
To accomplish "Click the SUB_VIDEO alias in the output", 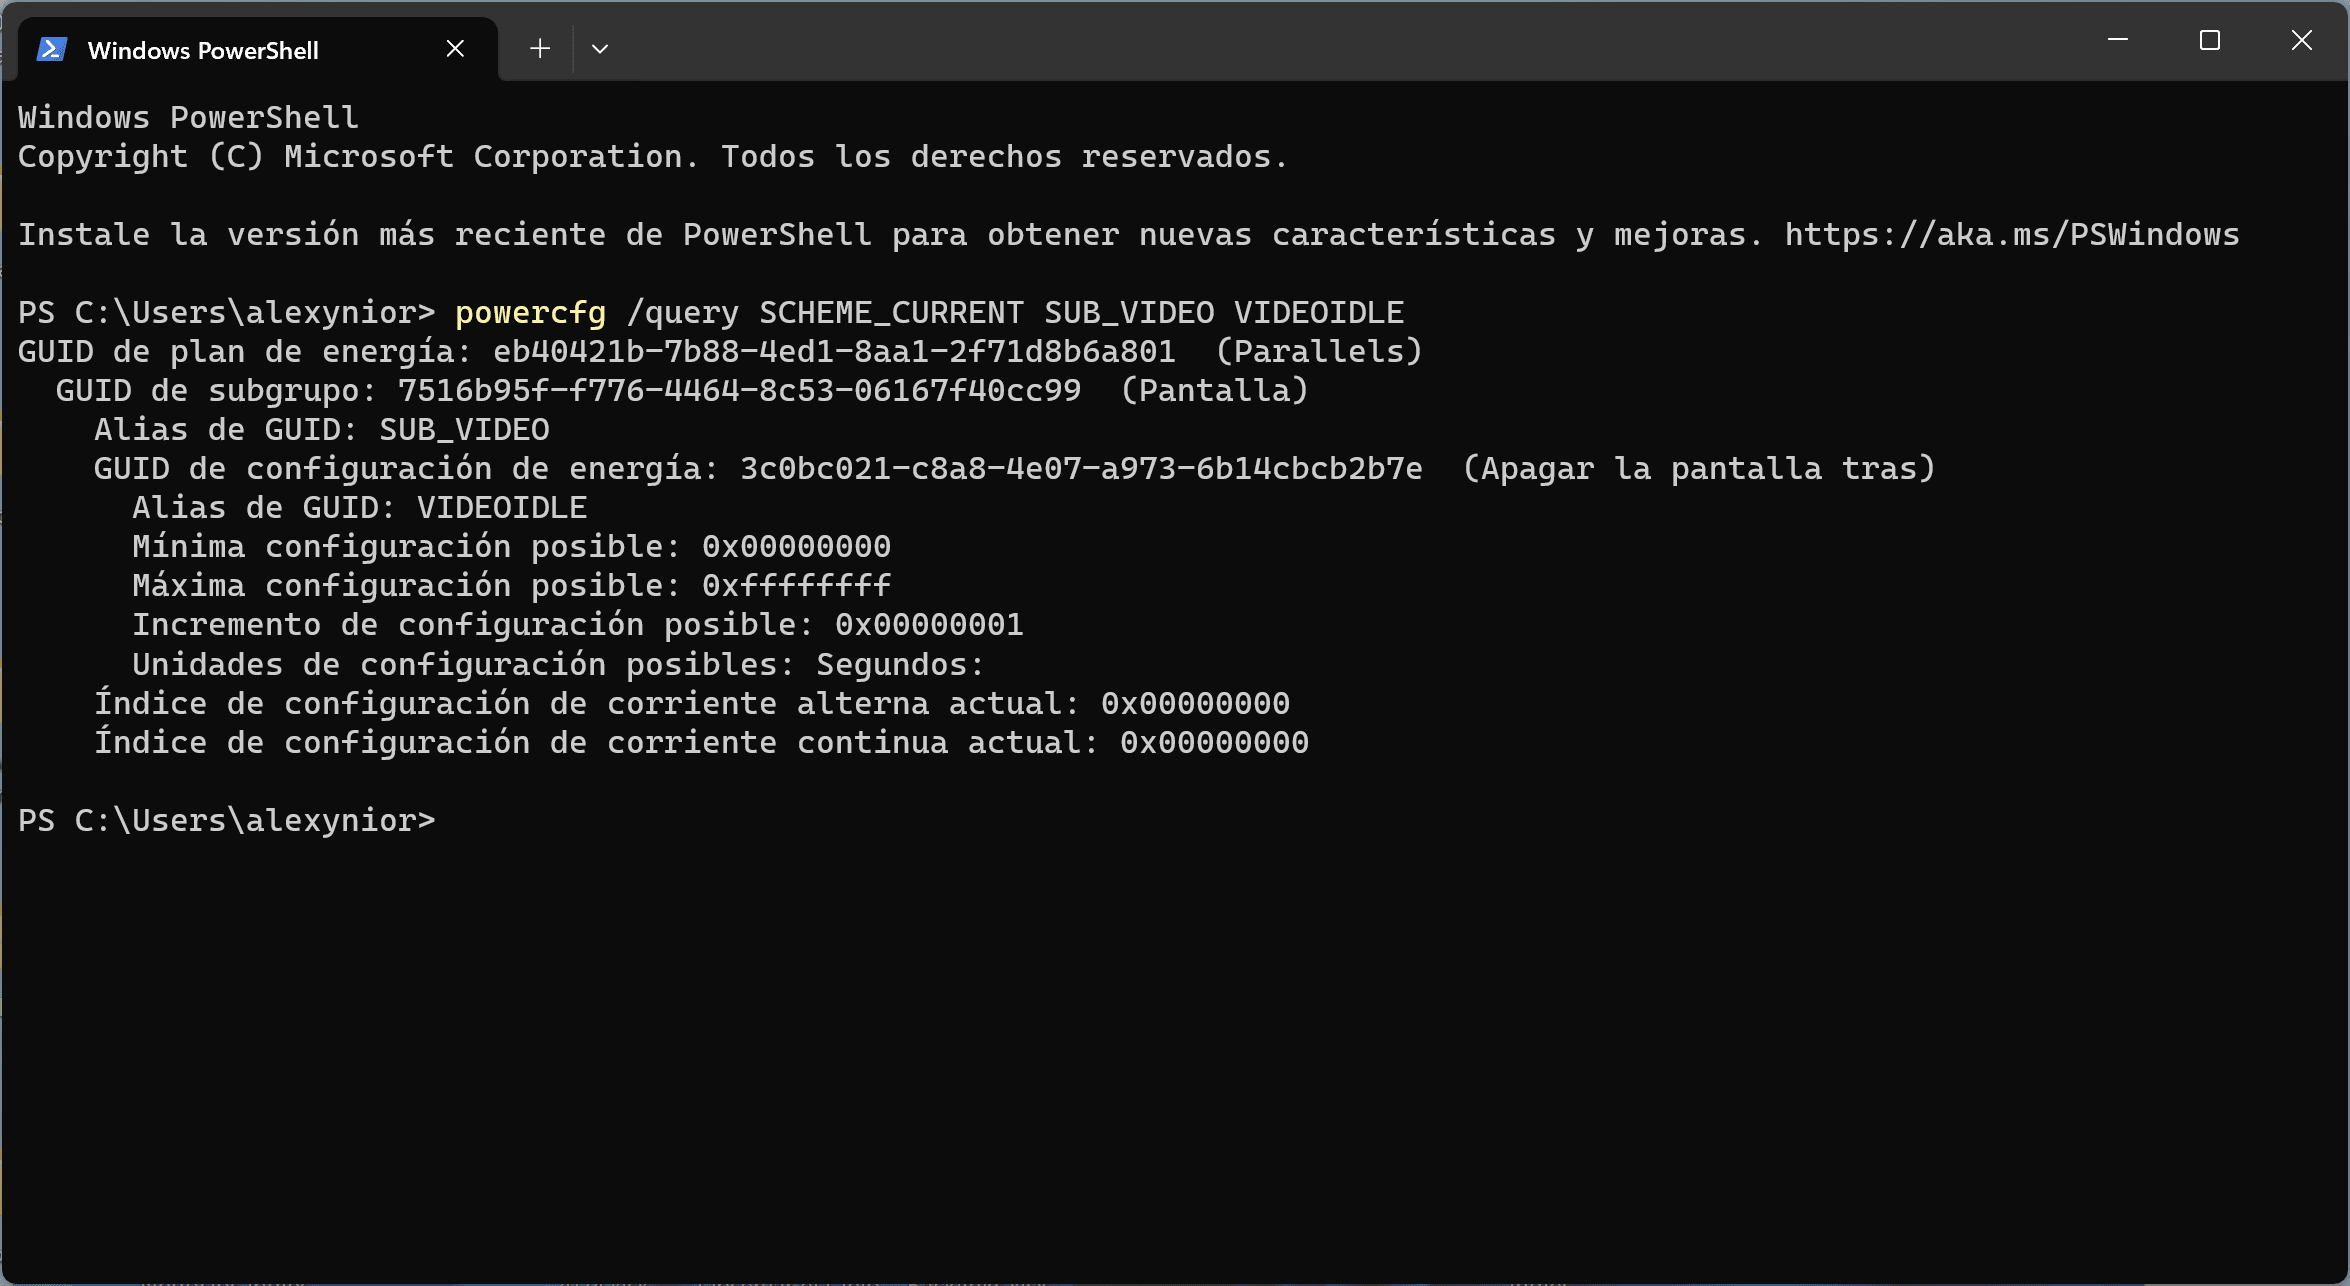I will 464,430.
